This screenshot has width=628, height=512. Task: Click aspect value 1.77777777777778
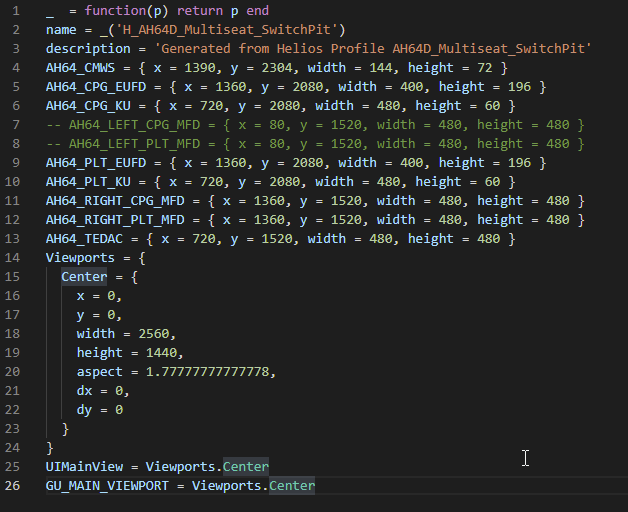coord(207,372)
